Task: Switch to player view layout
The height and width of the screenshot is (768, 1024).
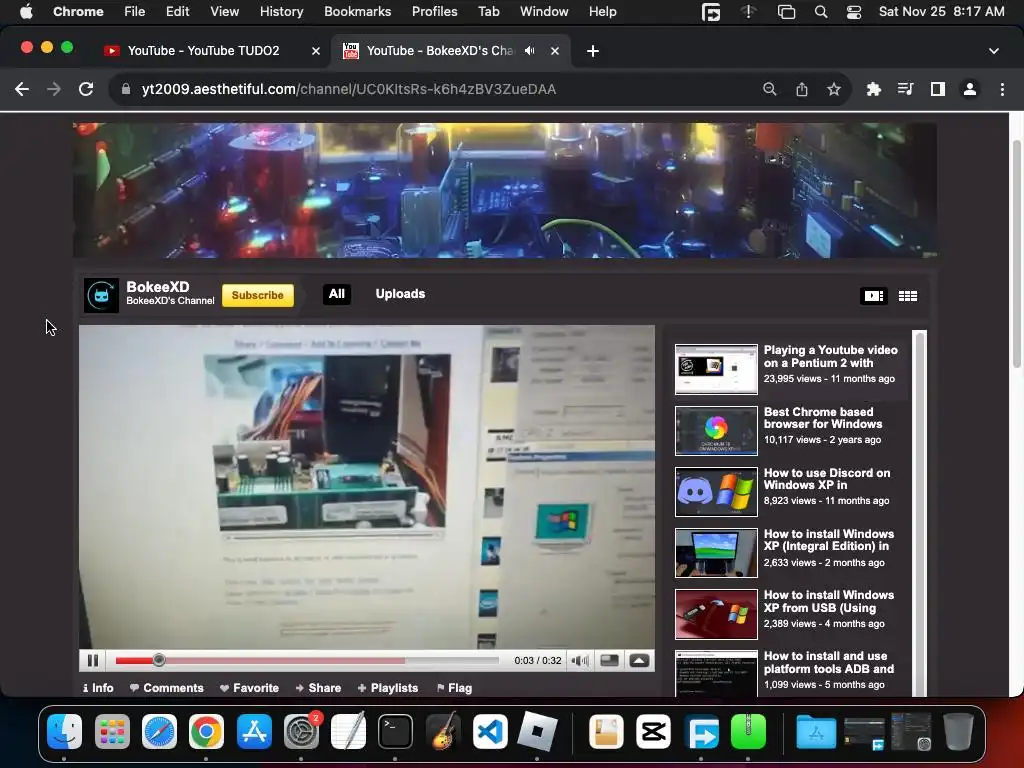Action: 873,296
